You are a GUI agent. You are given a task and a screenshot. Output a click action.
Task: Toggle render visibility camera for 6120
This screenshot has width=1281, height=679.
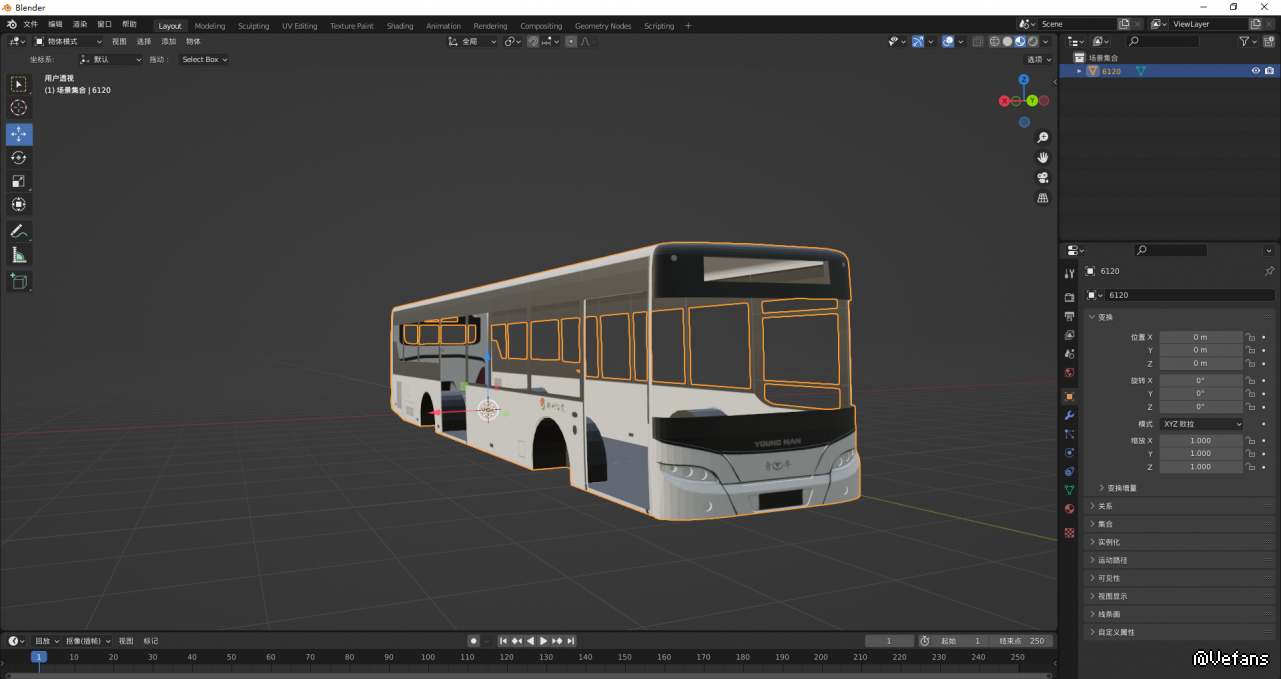(1269, 71)
